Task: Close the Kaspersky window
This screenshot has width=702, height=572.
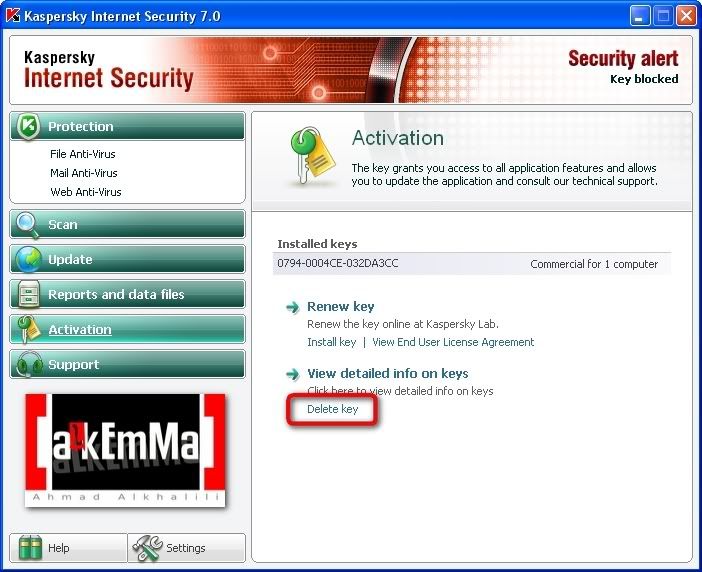Action: coord(686,16)
